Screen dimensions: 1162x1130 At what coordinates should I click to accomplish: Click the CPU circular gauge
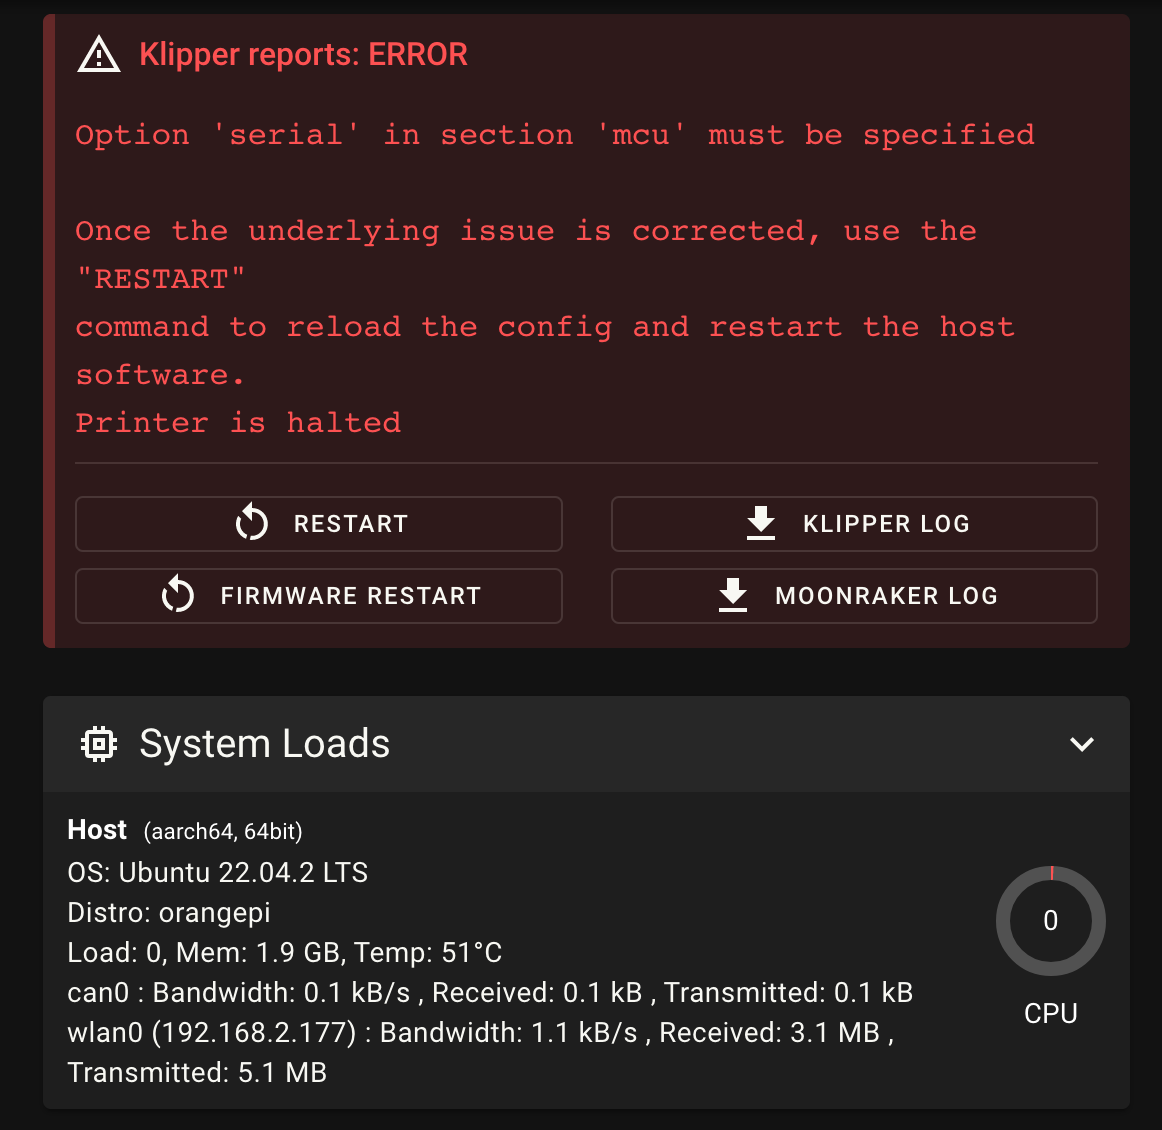1050,920
